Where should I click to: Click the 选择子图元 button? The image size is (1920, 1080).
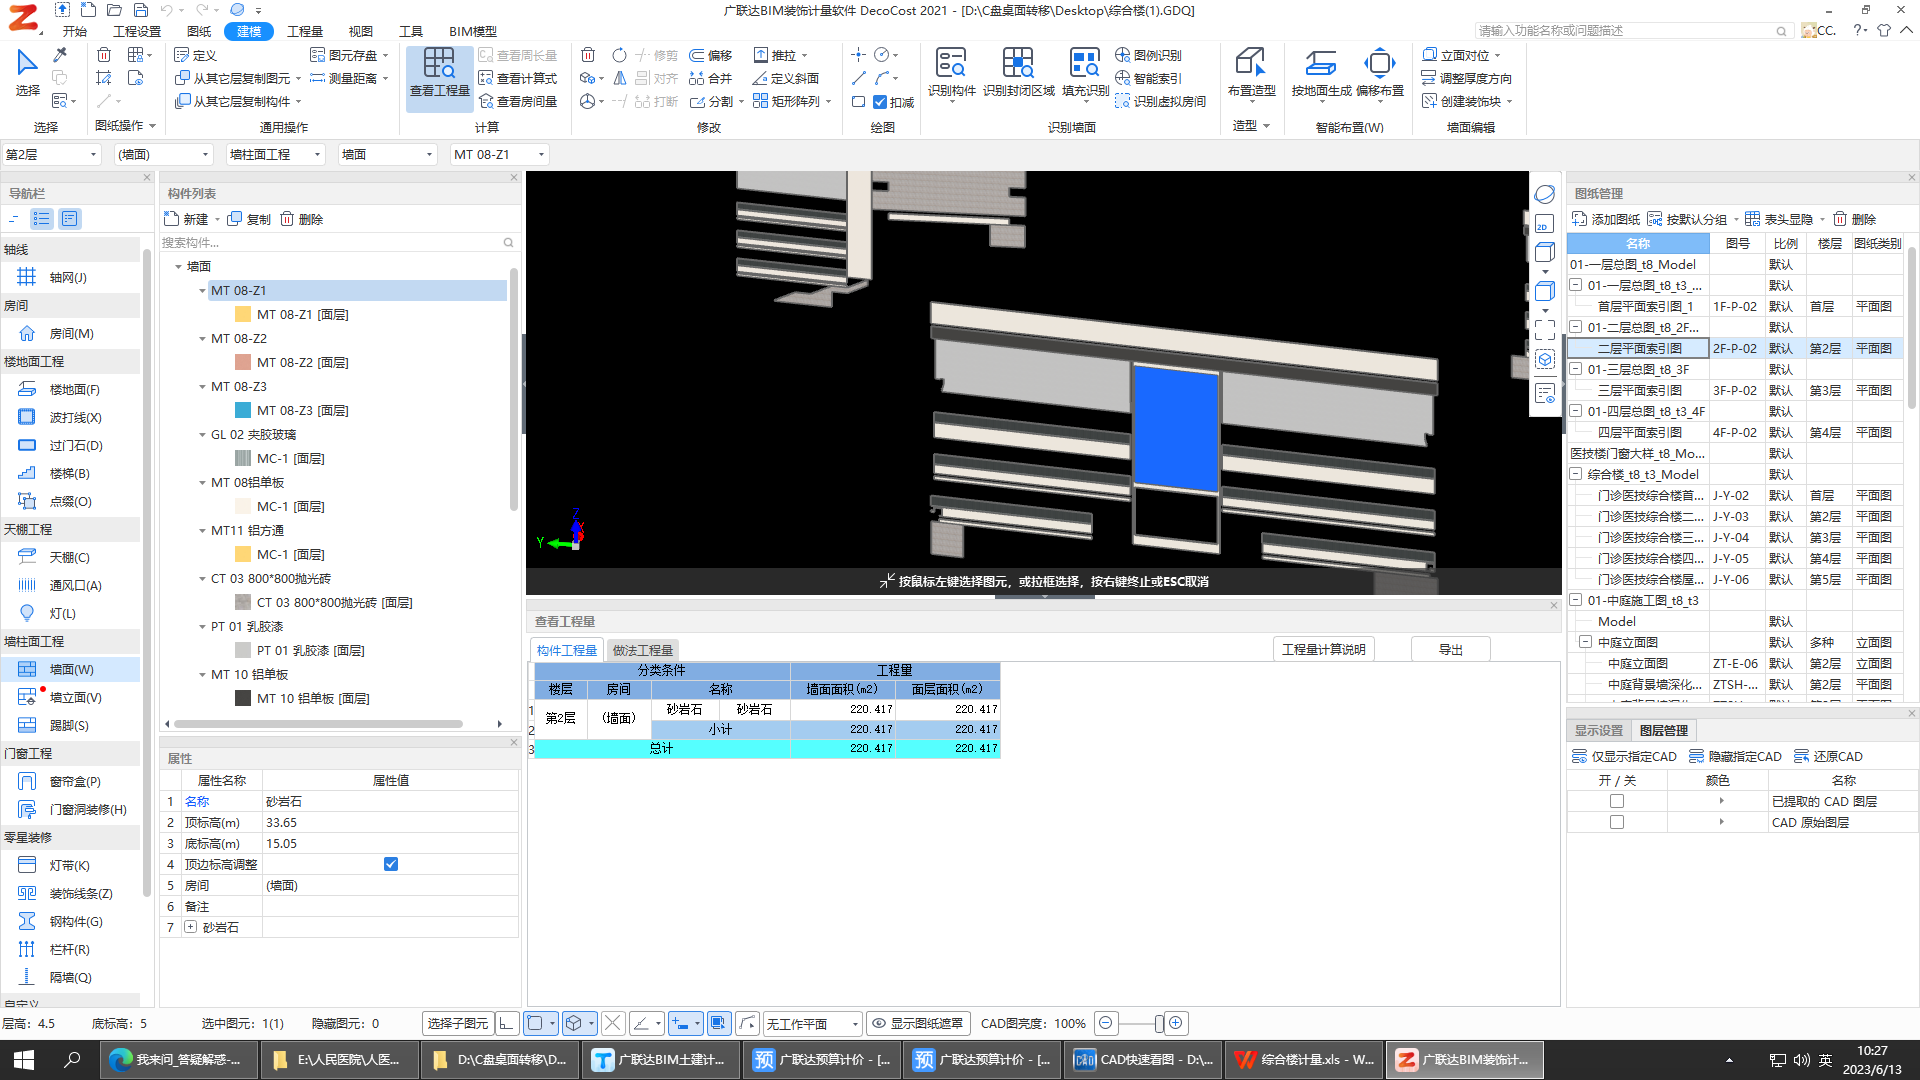(x=458, y=1023)
